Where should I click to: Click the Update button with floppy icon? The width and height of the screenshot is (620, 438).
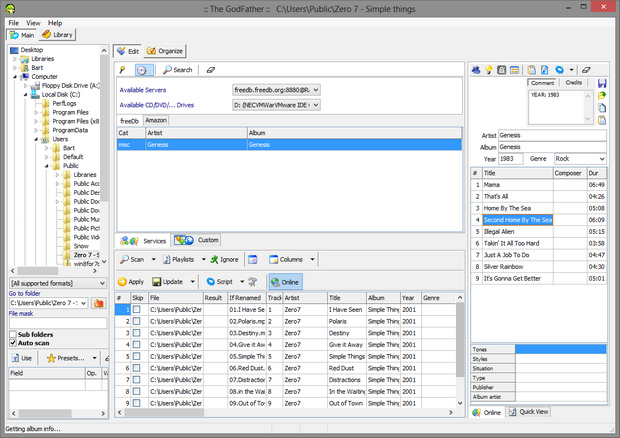pyautogui.click(x=168, y=282)
